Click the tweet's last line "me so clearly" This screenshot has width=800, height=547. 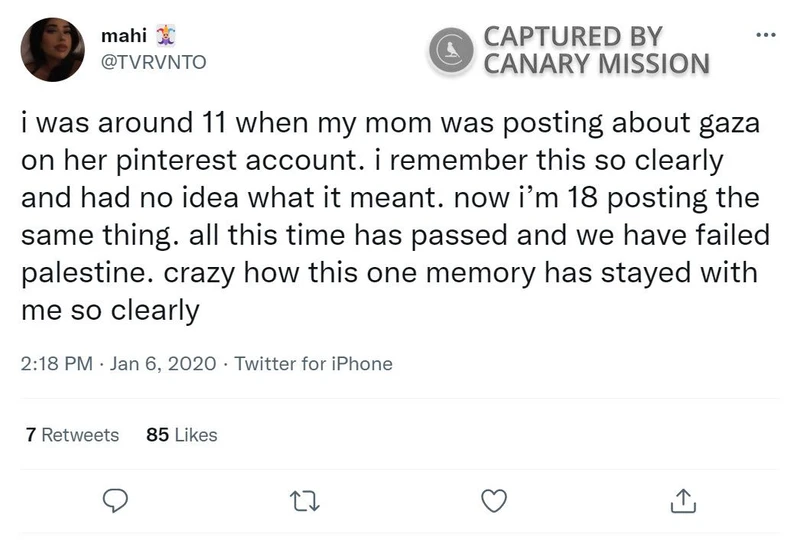[110, 311]
